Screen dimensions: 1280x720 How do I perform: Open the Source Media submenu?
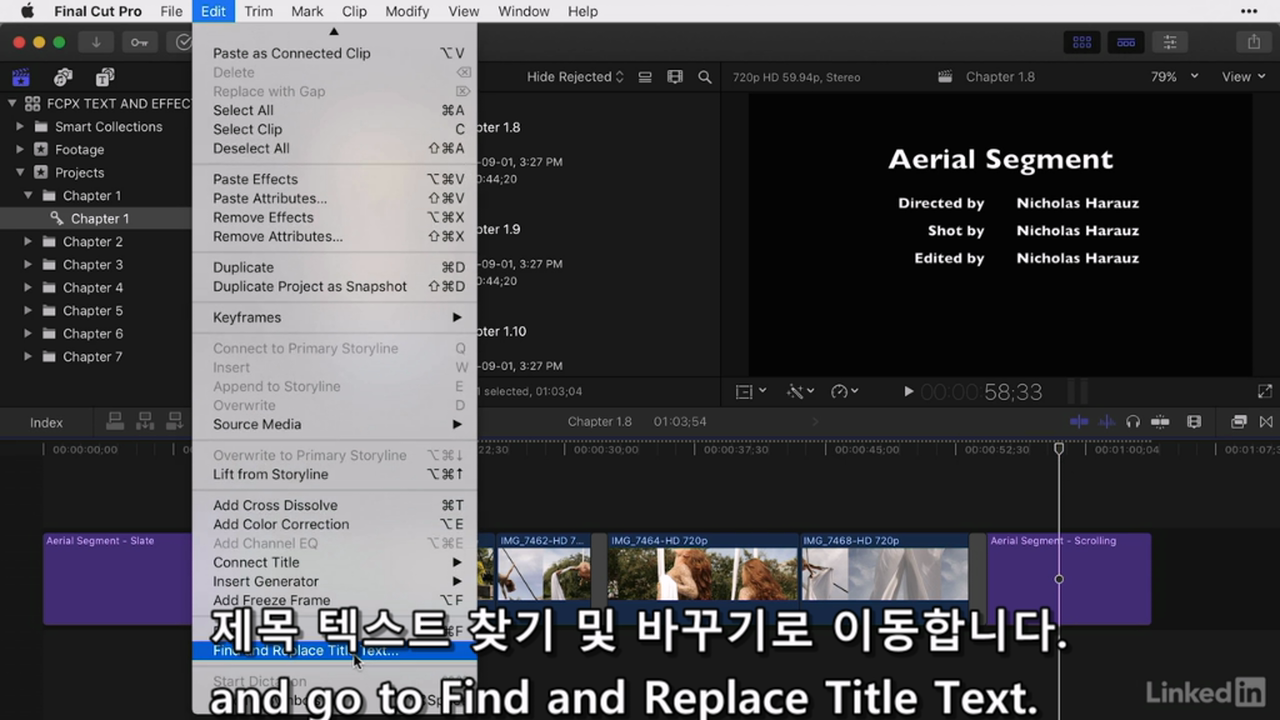334,424
